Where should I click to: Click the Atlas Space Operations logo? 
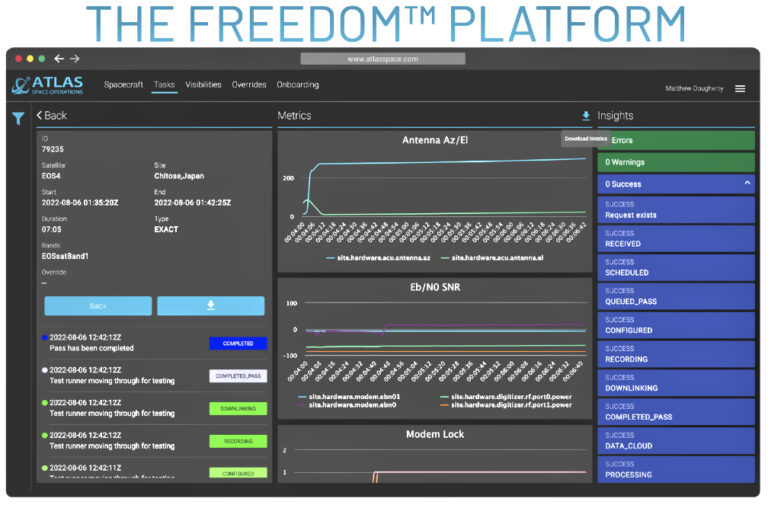[x=47, y=86]
